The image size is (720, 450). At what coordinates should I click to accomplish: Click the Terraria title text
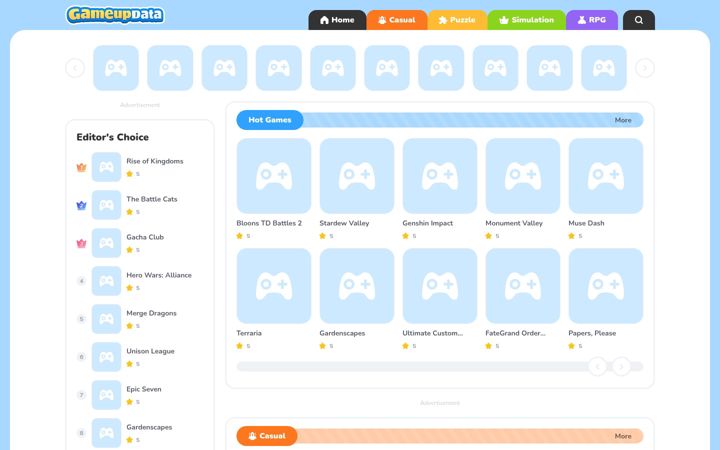click(x=249, y=333)
